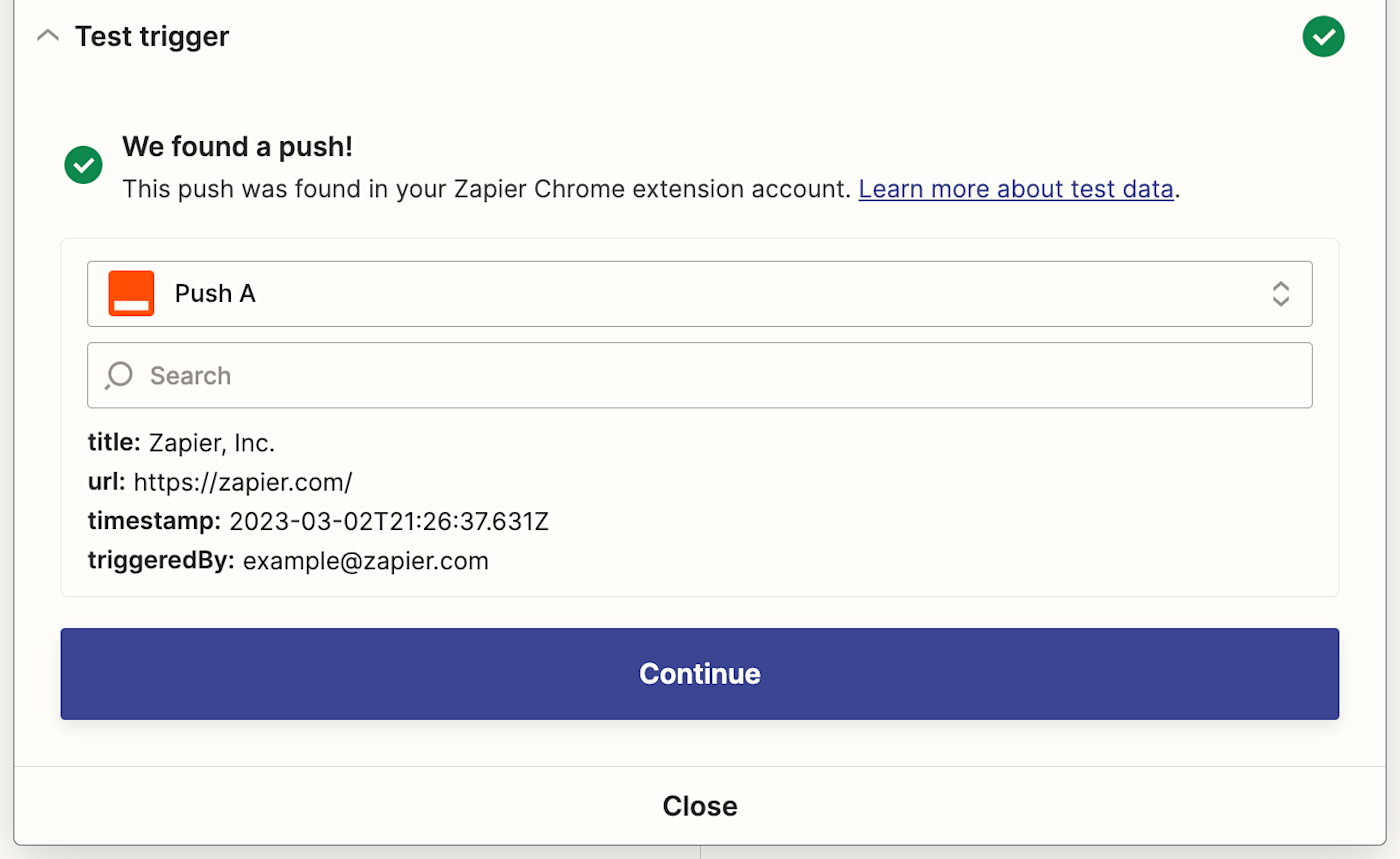Click the bold "timestamp:" field label
The image size is (1400, 859).
tap(154, 521)
